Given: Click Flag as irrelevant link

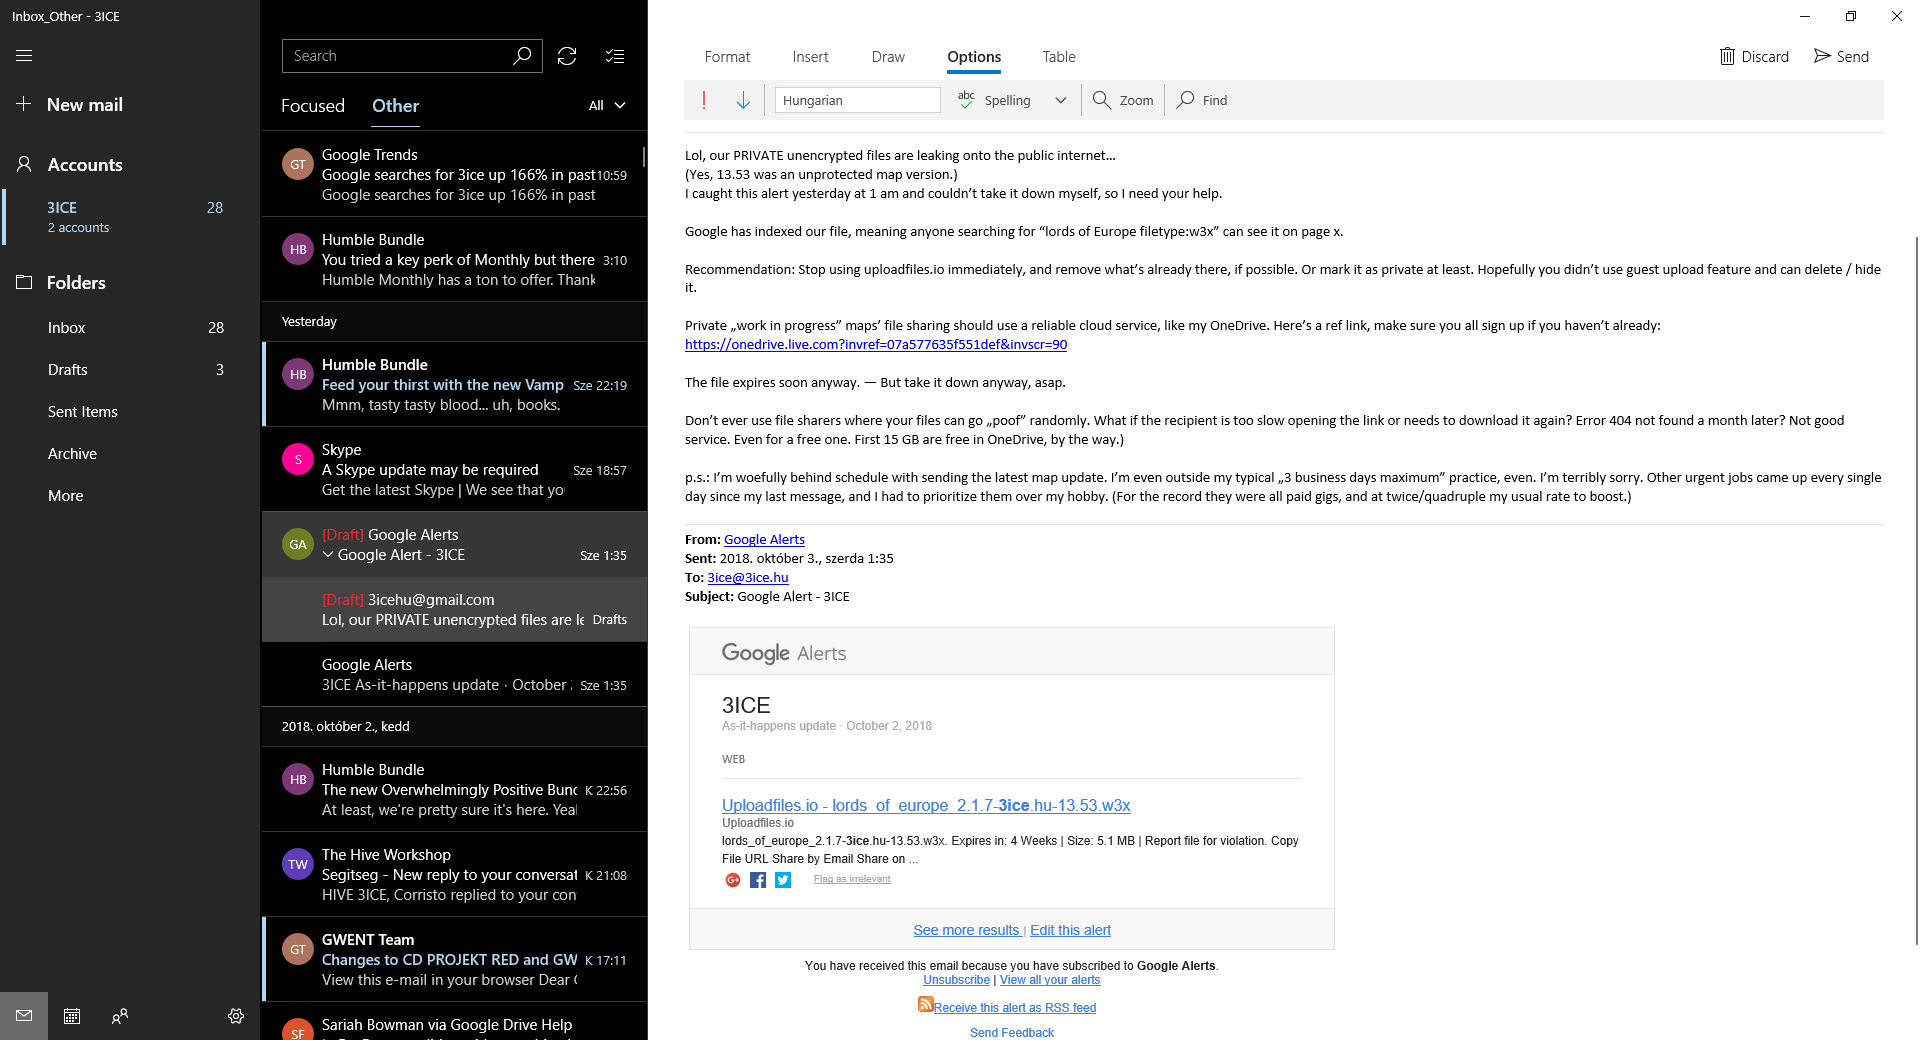Looking at the screenshot, I should [x=852, y=879].
